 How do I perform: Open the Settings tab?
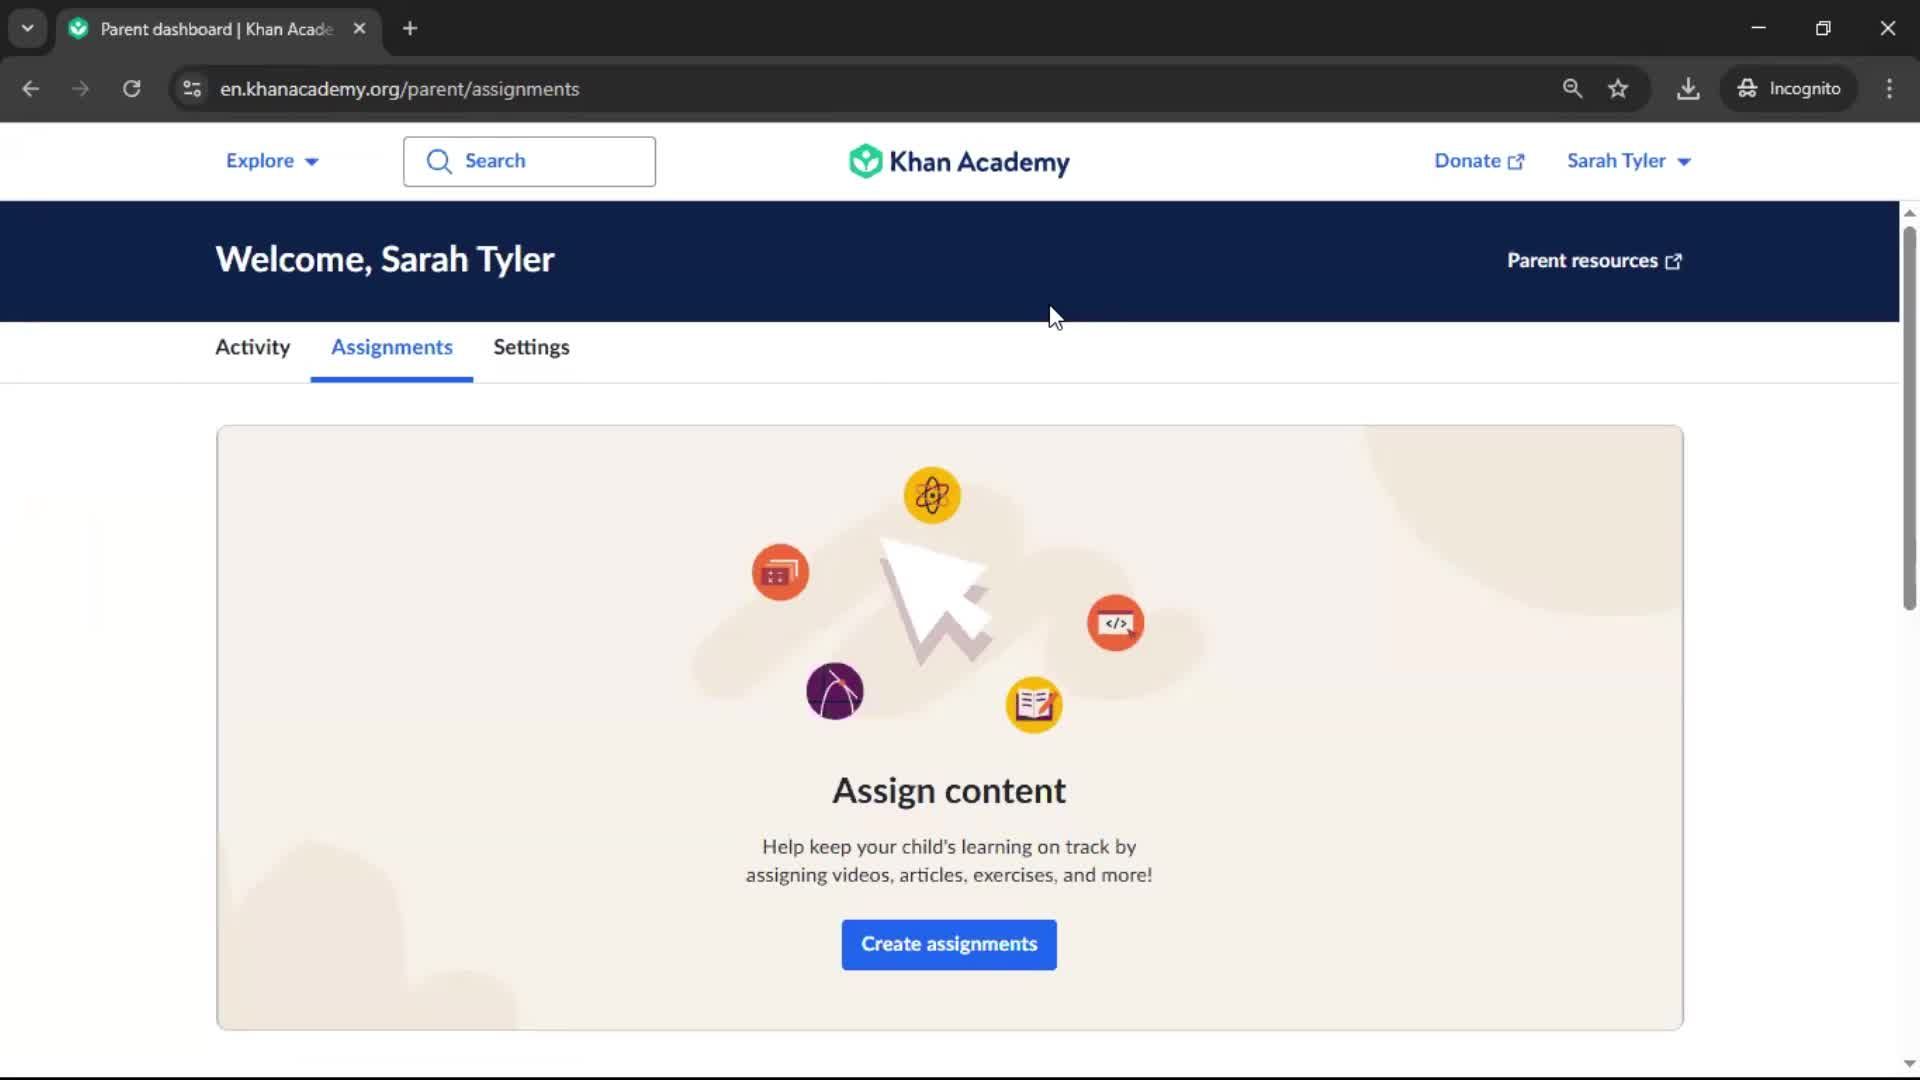(x=531, y=347)
